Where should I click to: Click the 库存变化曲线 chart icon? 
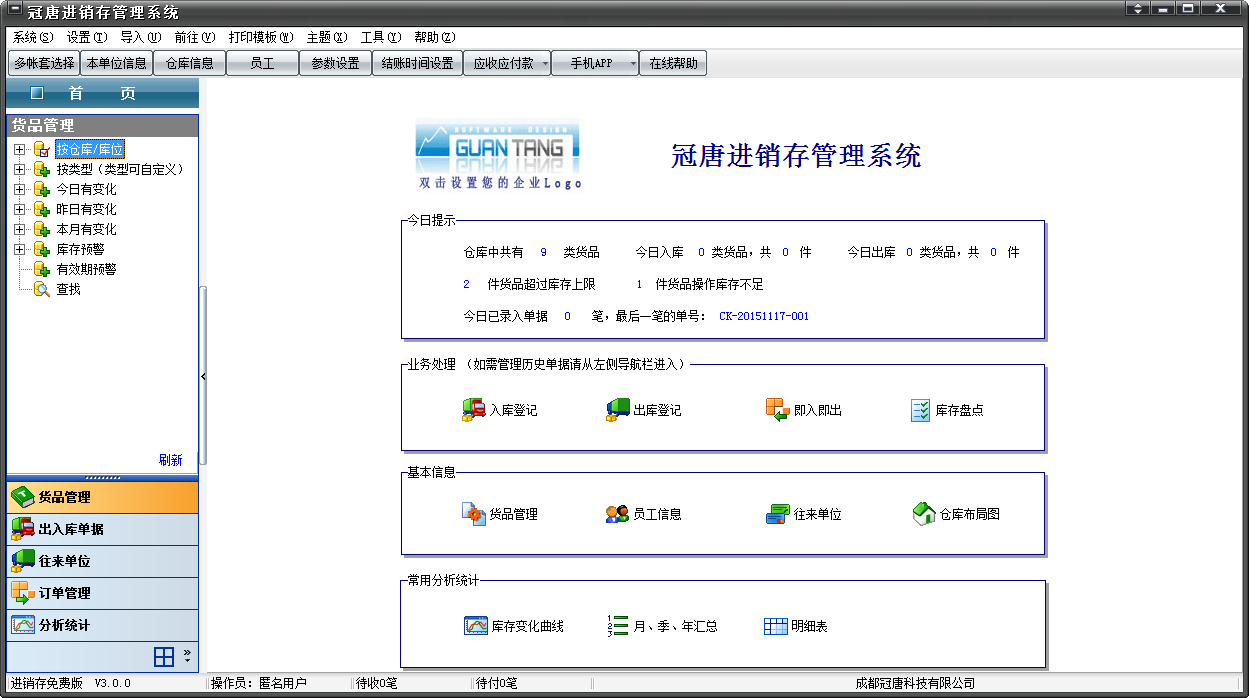[x=475, y=626]
